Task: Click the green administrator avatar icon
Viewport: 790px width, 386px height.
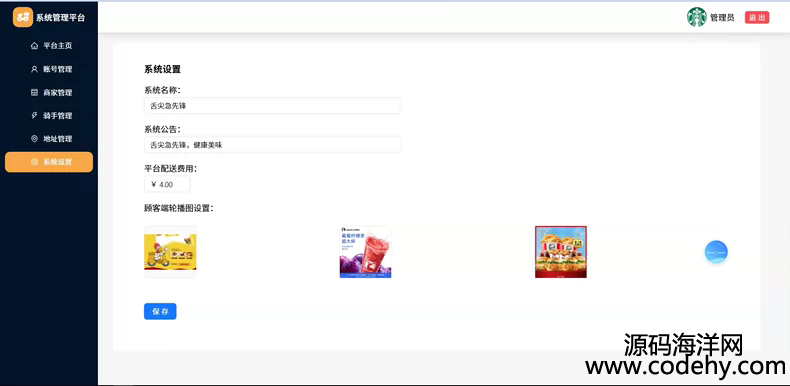Action: tap(696, 17)
